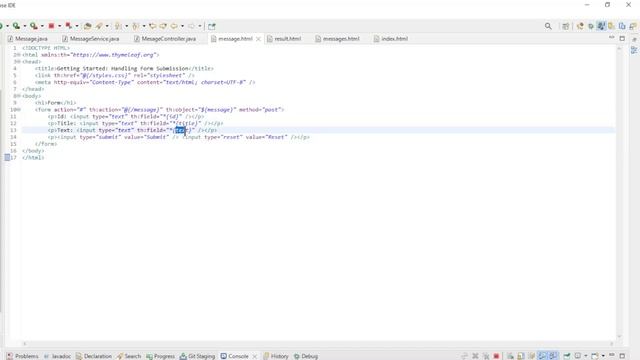Close the Console view tab
The image size is (640, 360).
pos(255,356)
